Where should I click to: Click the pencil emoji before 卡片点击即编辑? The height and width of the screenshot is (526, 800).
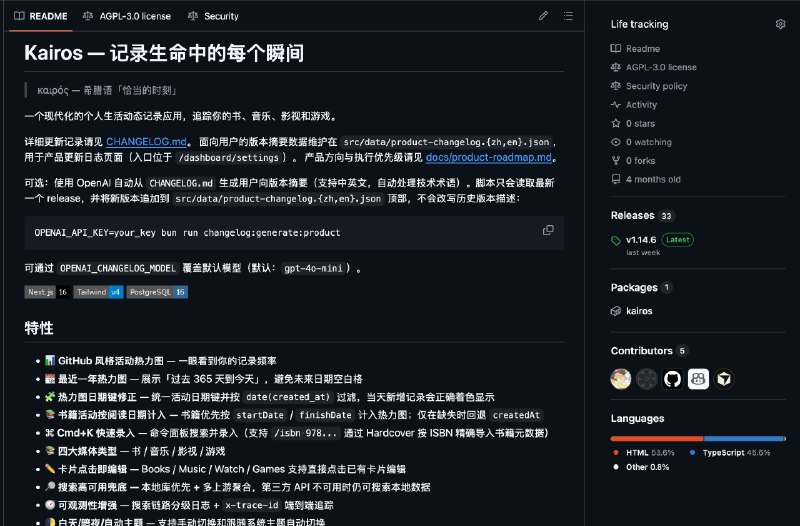[50, 469]
